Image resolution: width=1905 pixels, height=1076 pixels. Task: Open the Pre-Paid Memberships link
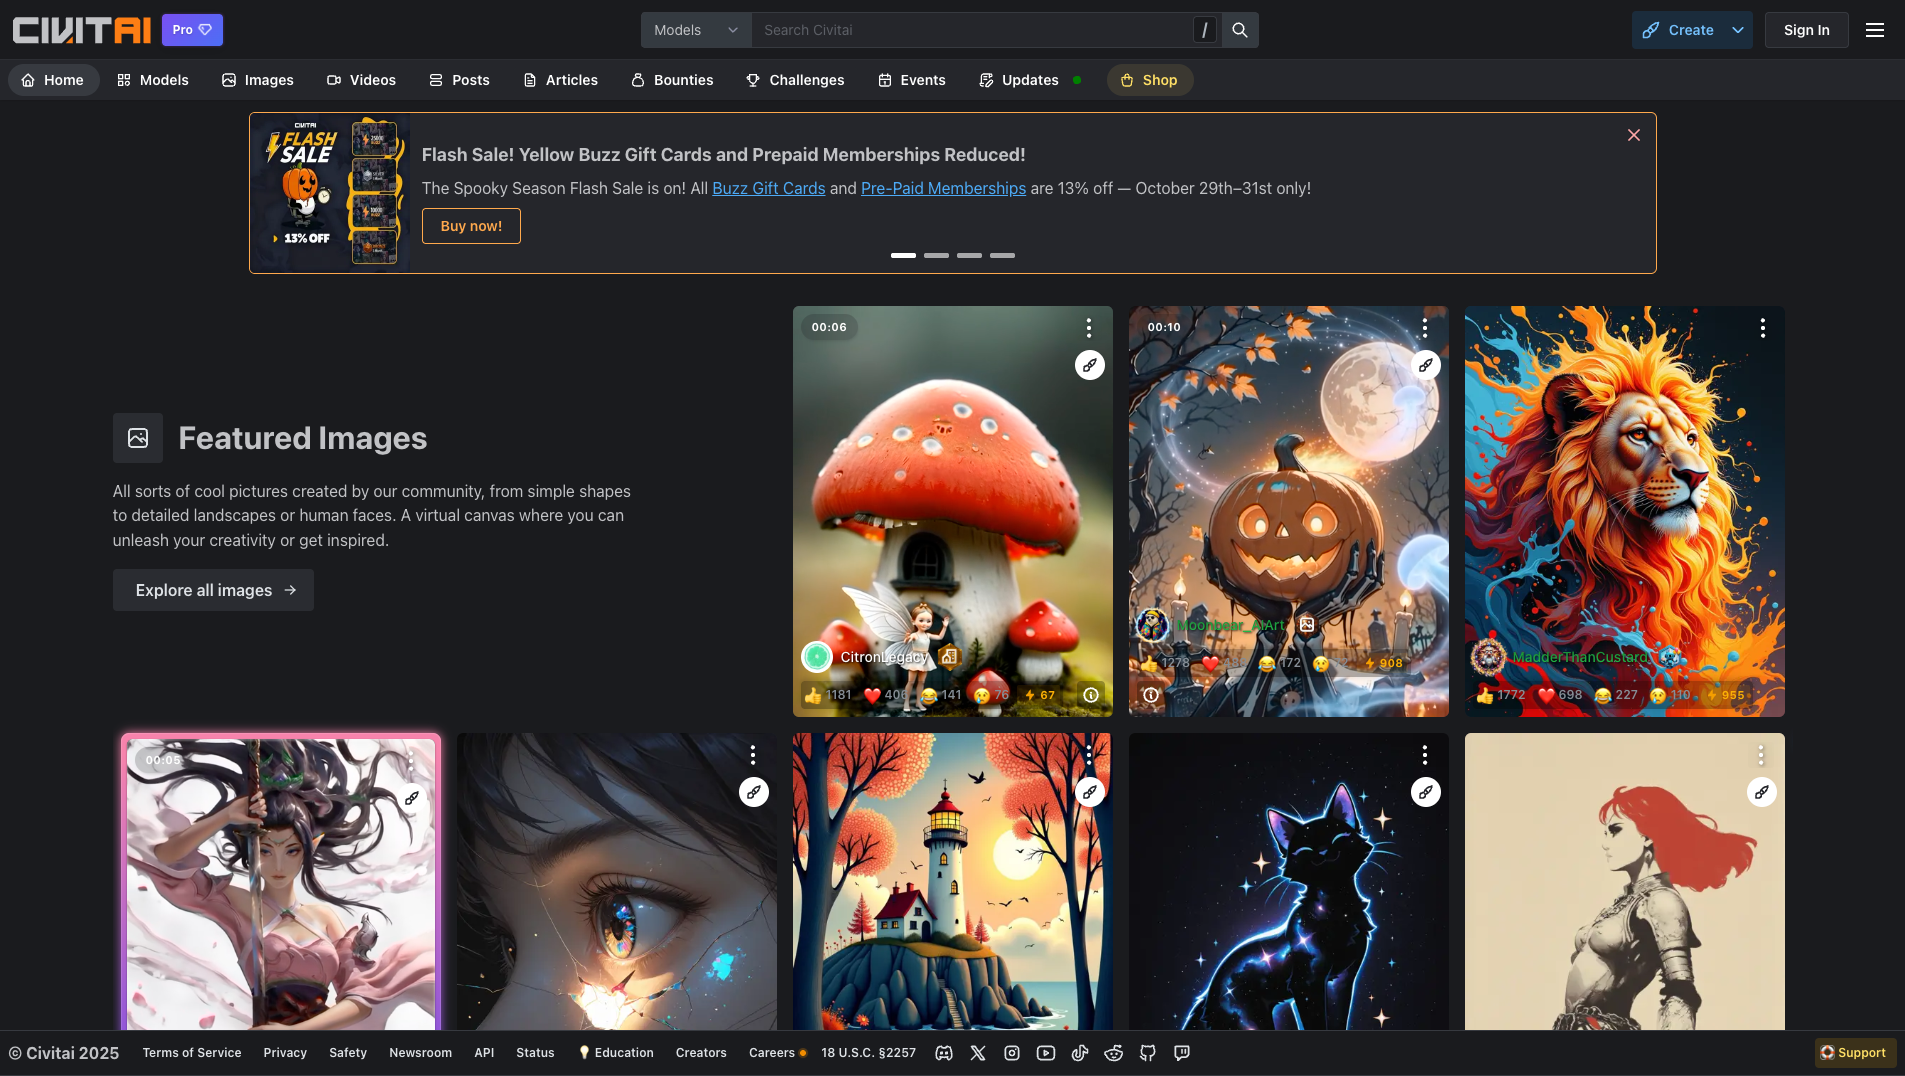coord(943,188)
